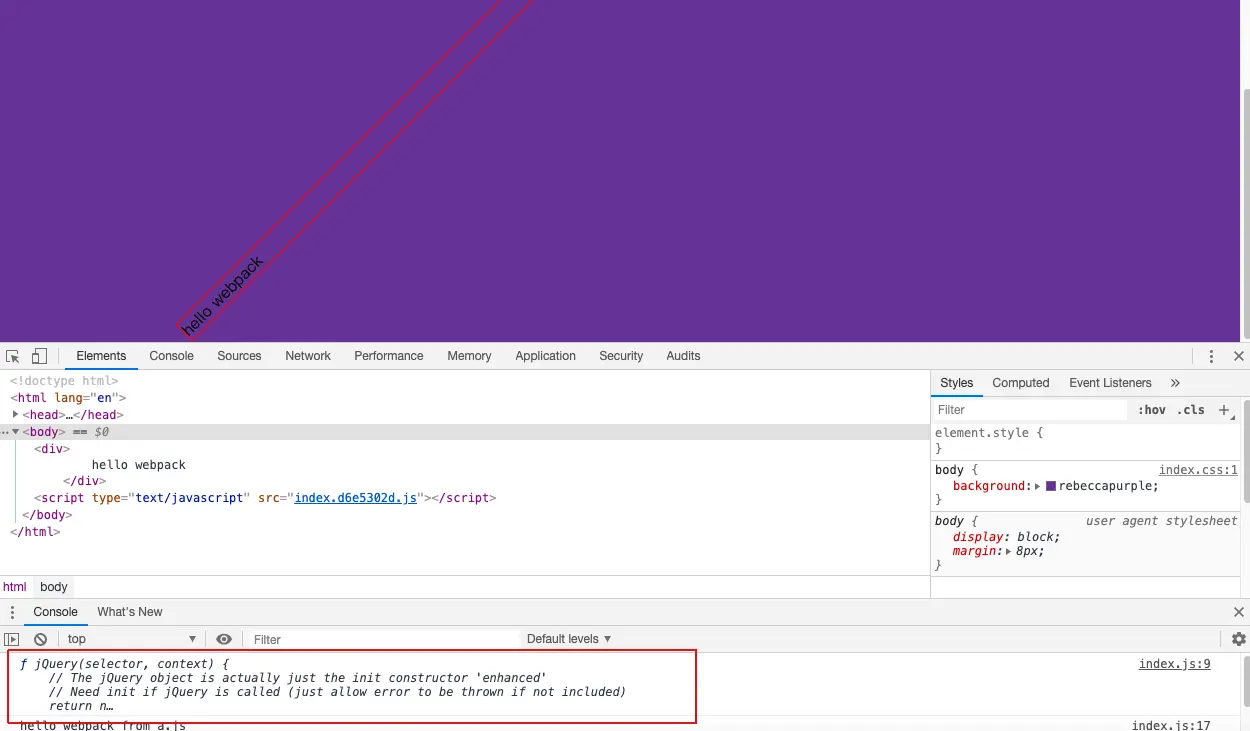Select the Styles sidebar tab

click(957, 383)
